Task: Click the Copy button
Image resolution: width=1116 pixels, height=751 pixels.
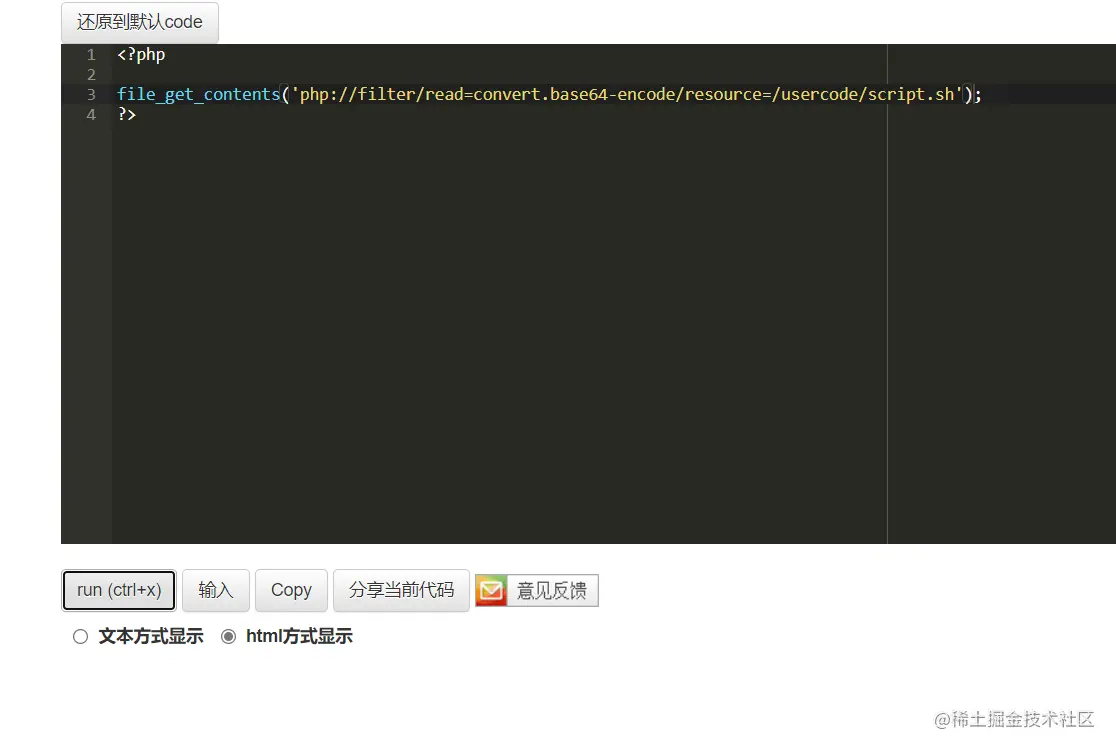Action: [x=291, y=590]
